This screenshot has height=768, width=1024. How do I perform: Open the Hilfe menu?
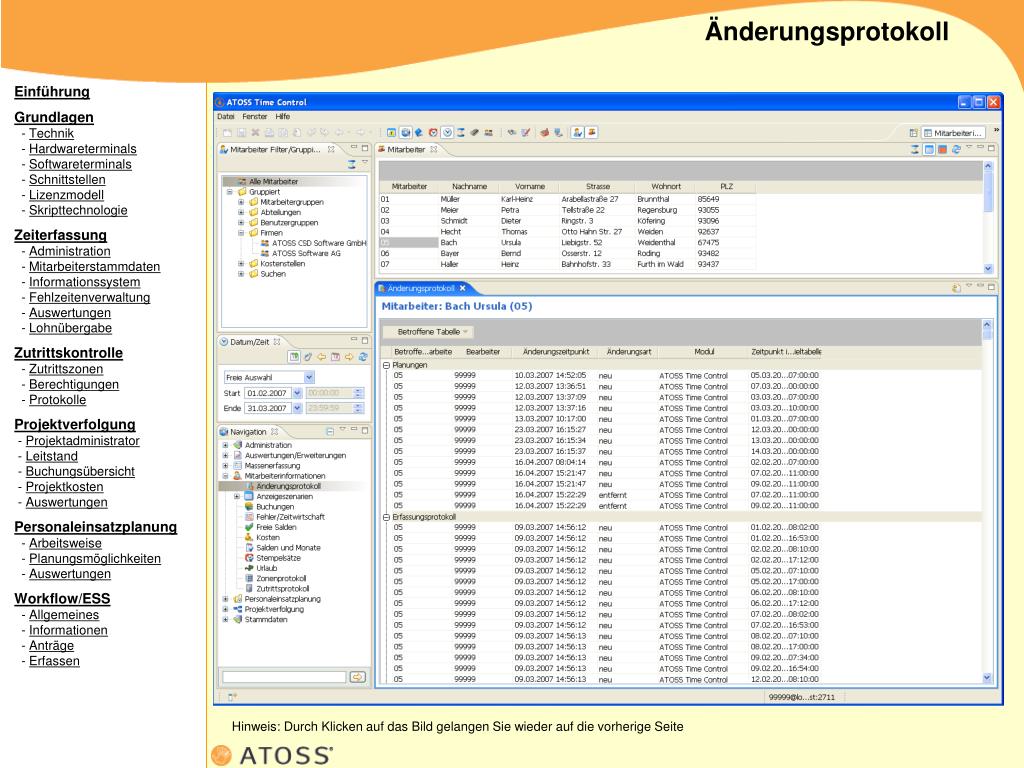point(283,116)
